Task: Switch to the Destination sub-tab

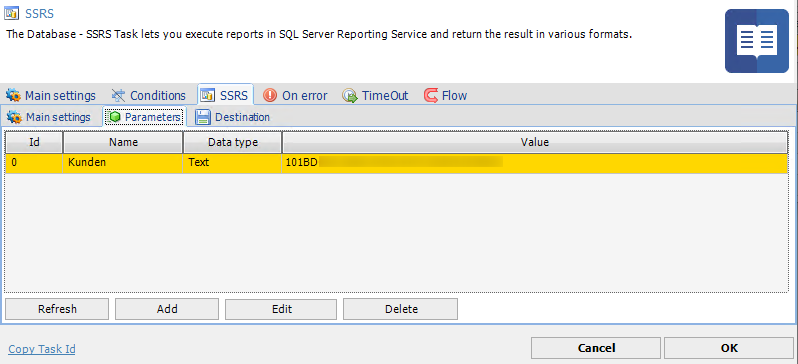Action: pyautogui.click(x=232, y=117)
